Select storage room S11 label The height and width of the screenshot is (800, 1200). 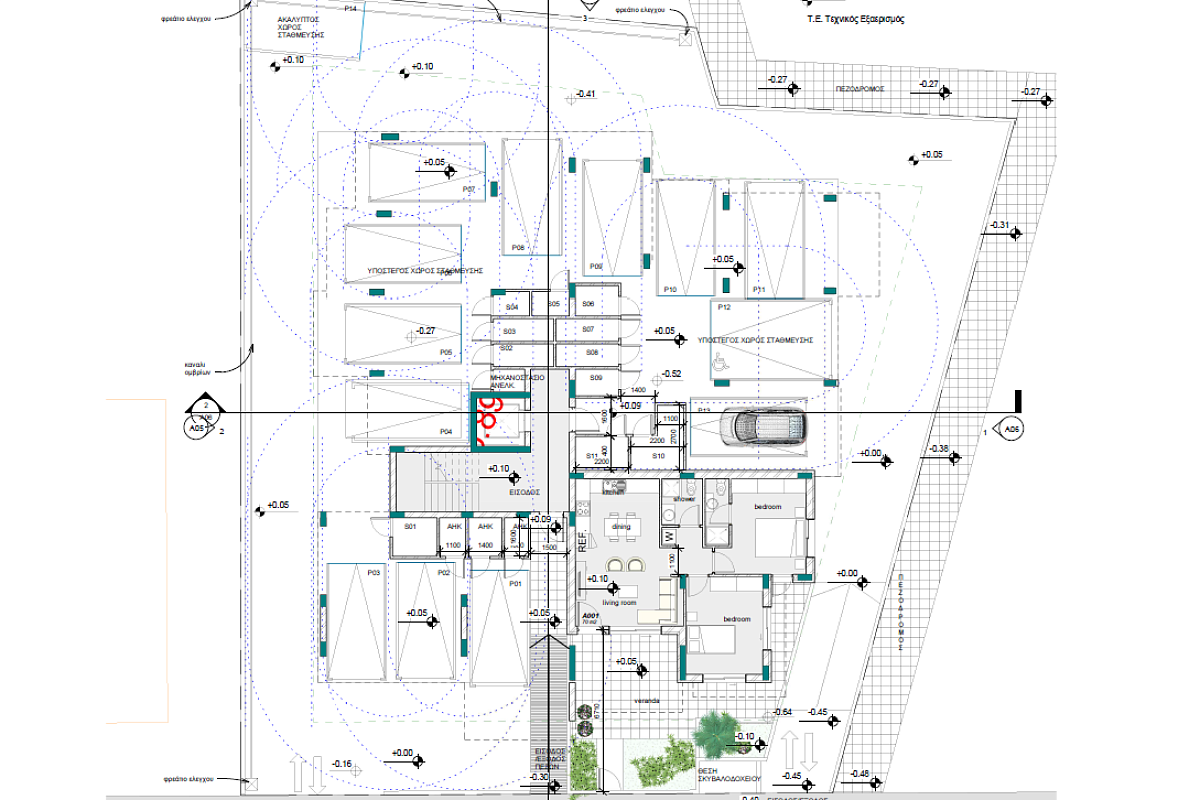591,456
